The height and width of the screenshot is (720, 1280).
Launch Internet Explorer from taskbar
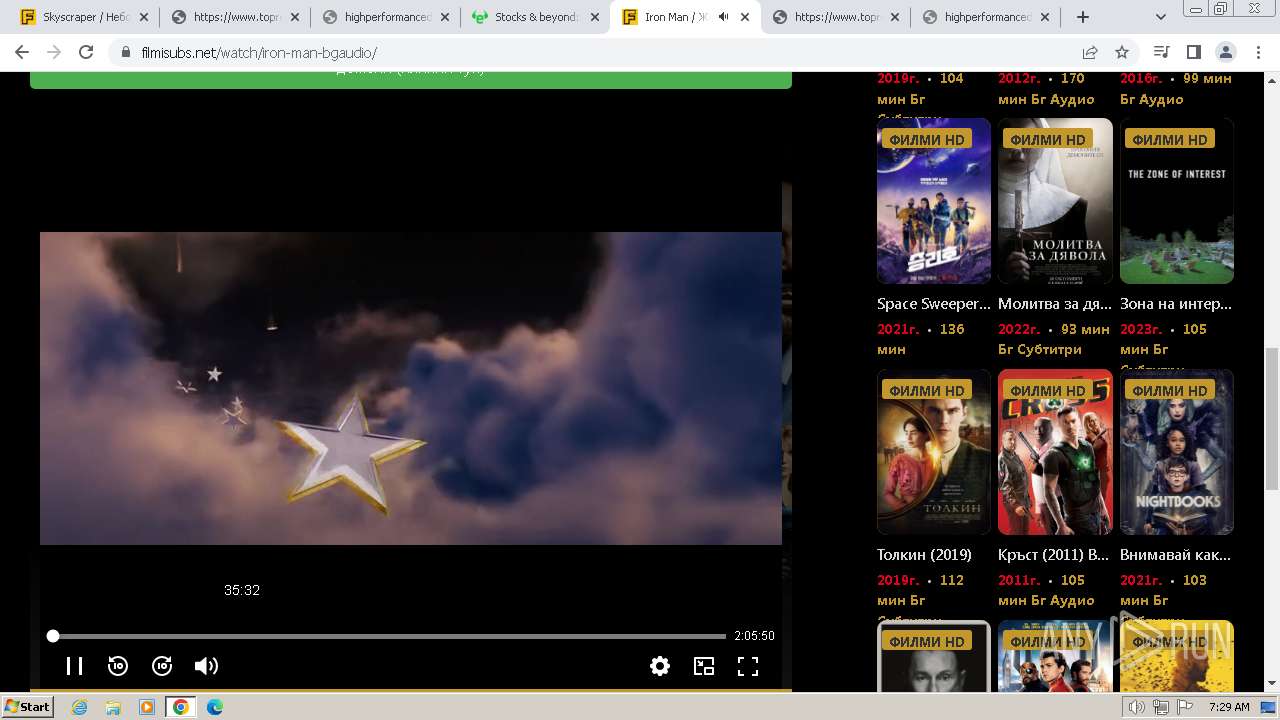(80, 707)
